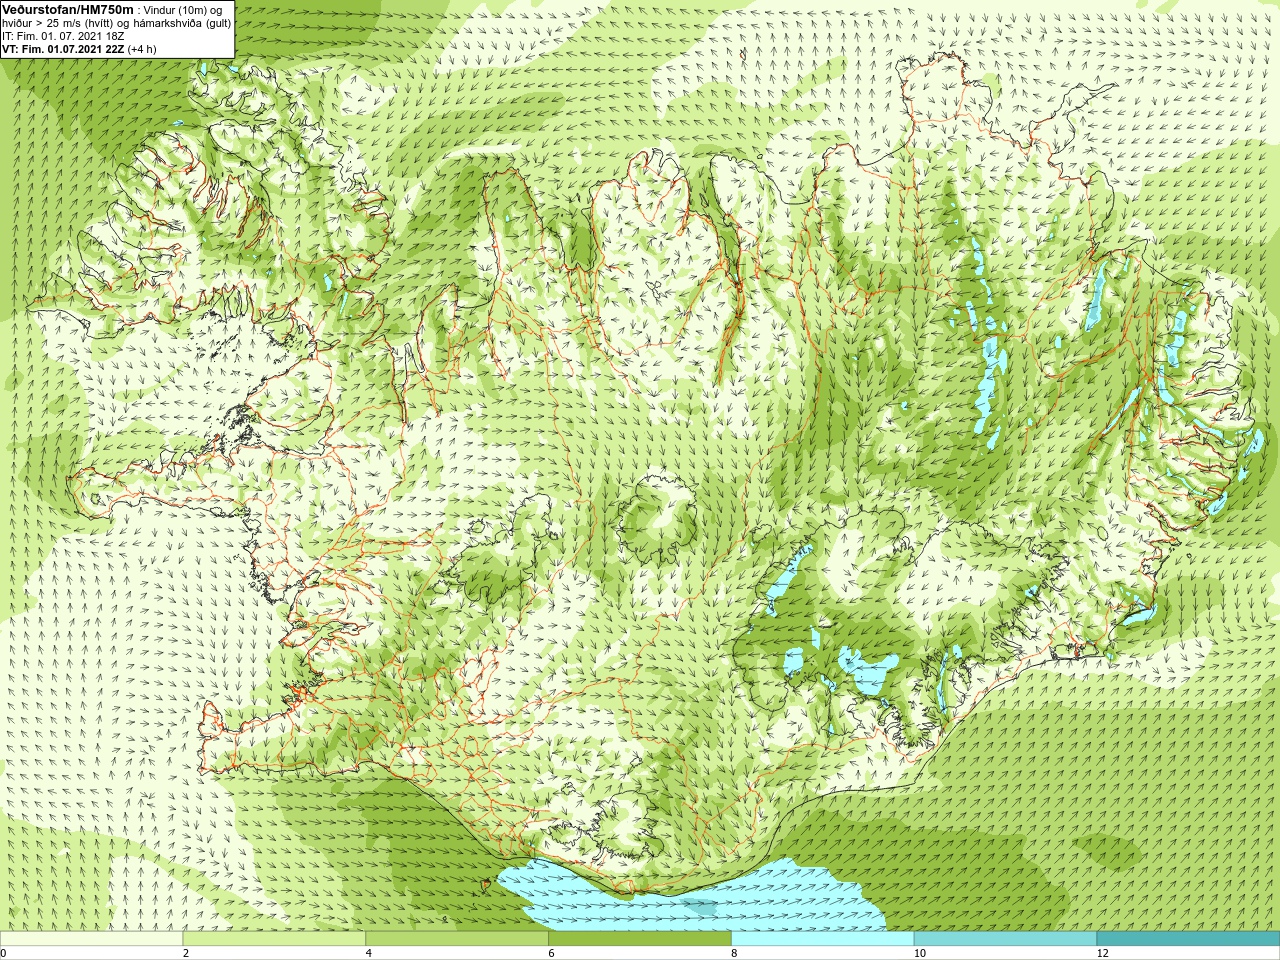Select the 'Vindur (10m) og' legend text

click(x=184, y=10)
